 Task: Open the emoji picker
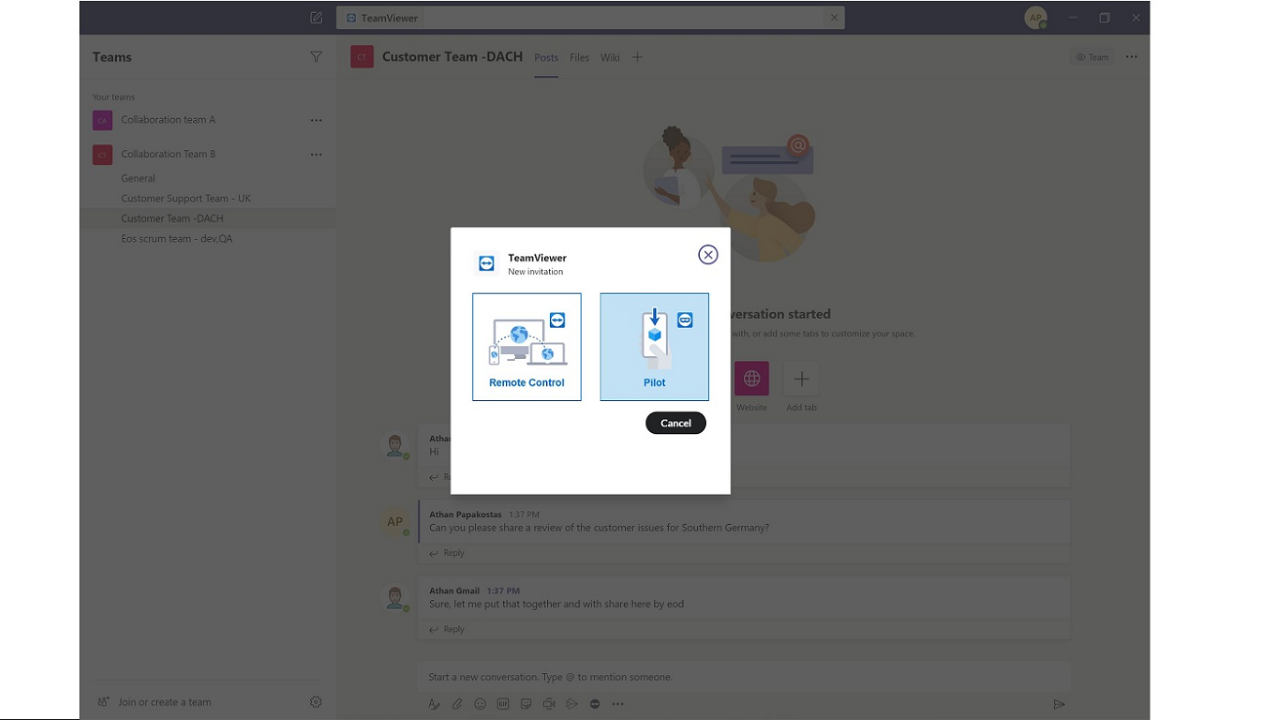[x=480, y=704]
